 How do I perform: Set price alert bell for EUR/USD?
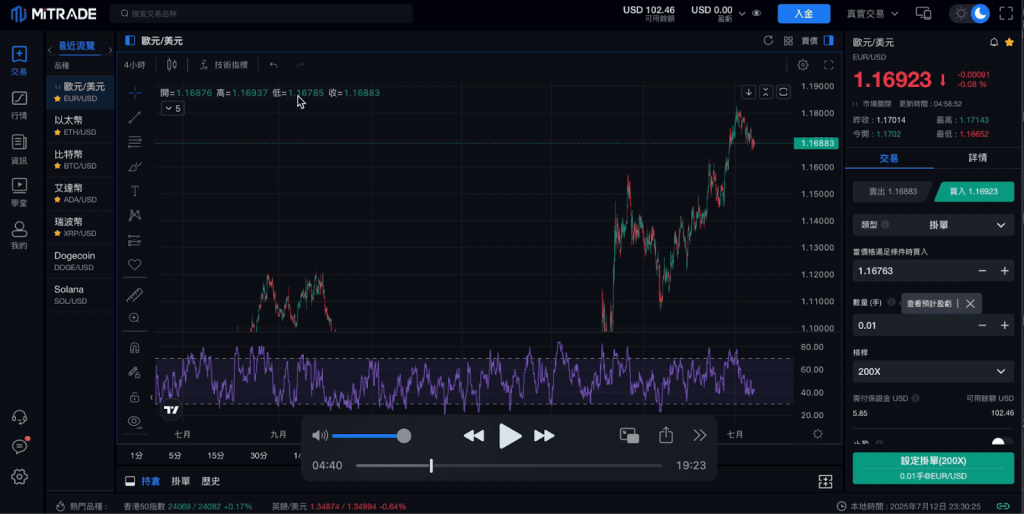tap(994, 42)
